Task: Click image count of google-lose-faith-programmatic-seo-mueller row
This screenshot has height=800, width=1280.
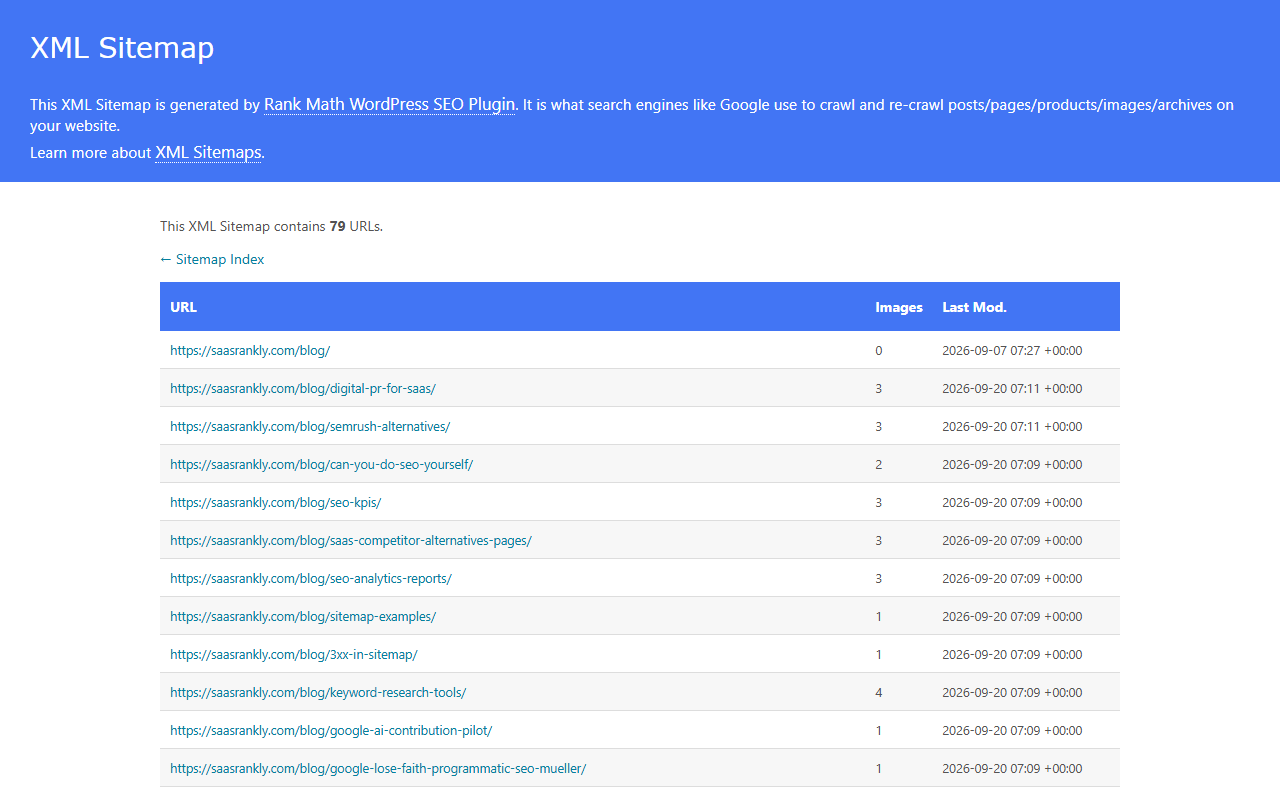Action: [879, 768]
